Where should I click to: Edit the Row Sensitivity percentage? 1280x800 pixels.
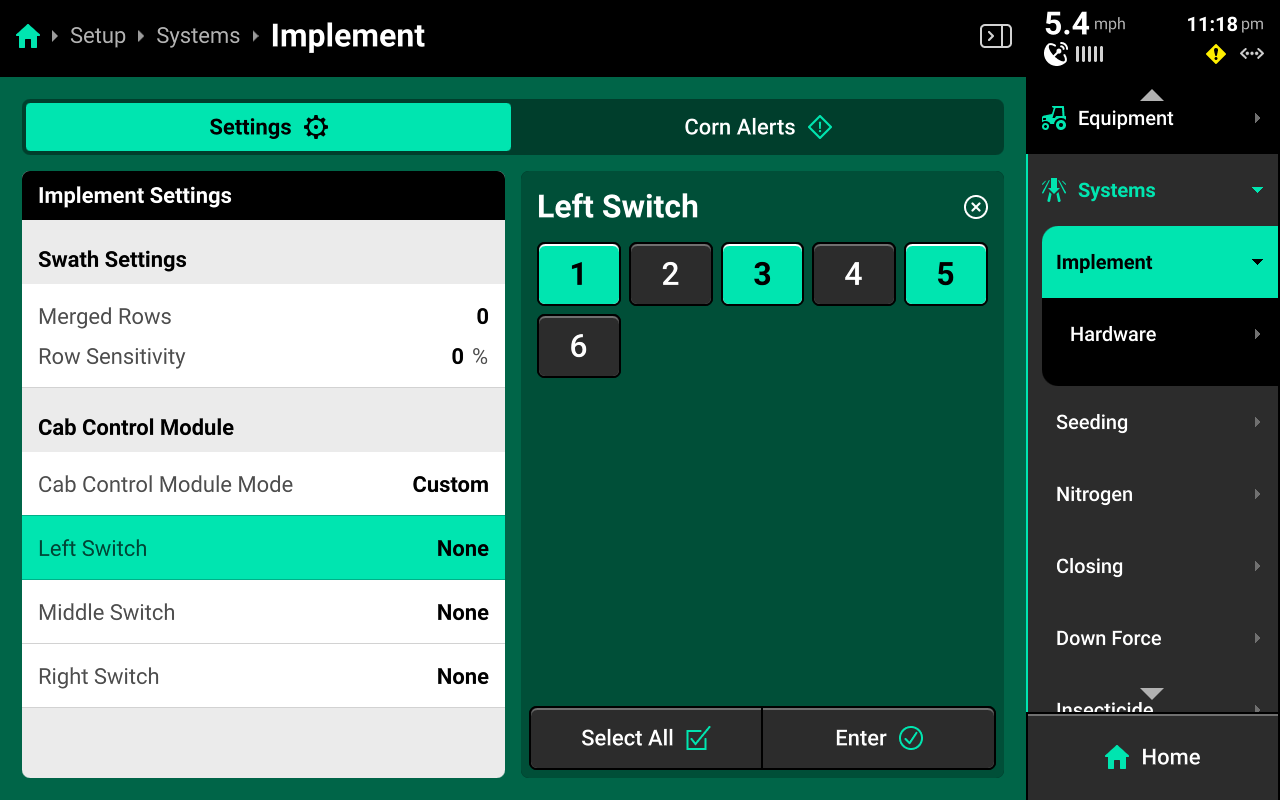263,357
